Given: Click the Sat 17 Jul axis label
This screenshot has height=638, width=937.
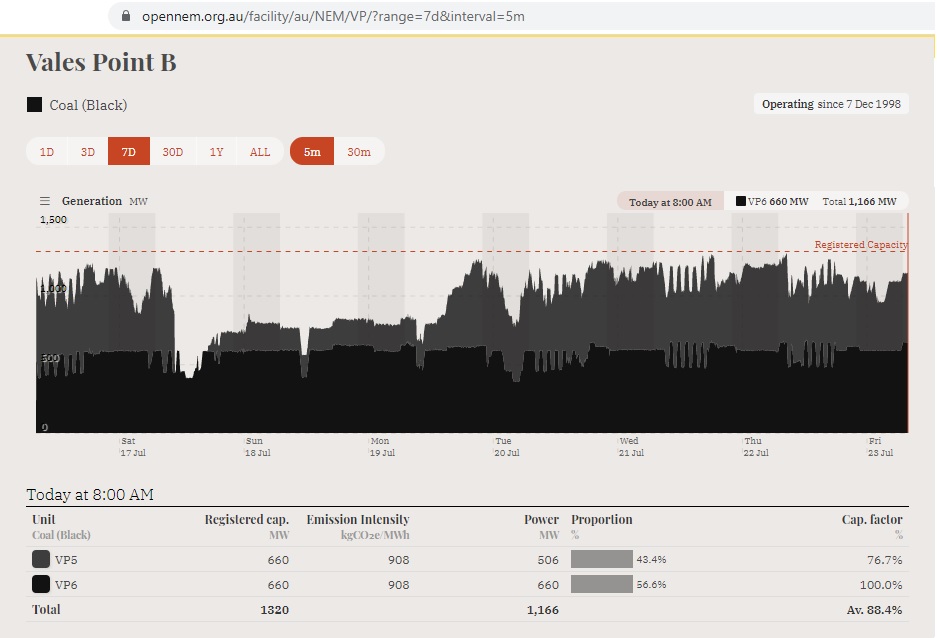Looking at the screenshot, I should (x=133, y=447).
